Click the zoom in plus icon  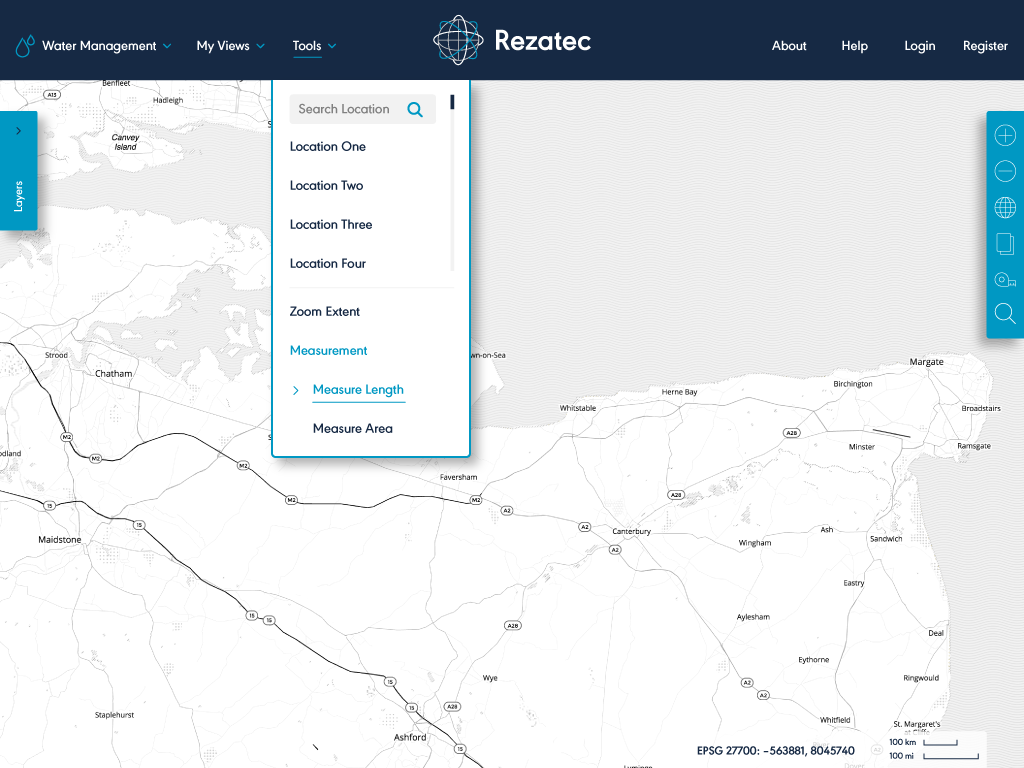[1004, 135]
